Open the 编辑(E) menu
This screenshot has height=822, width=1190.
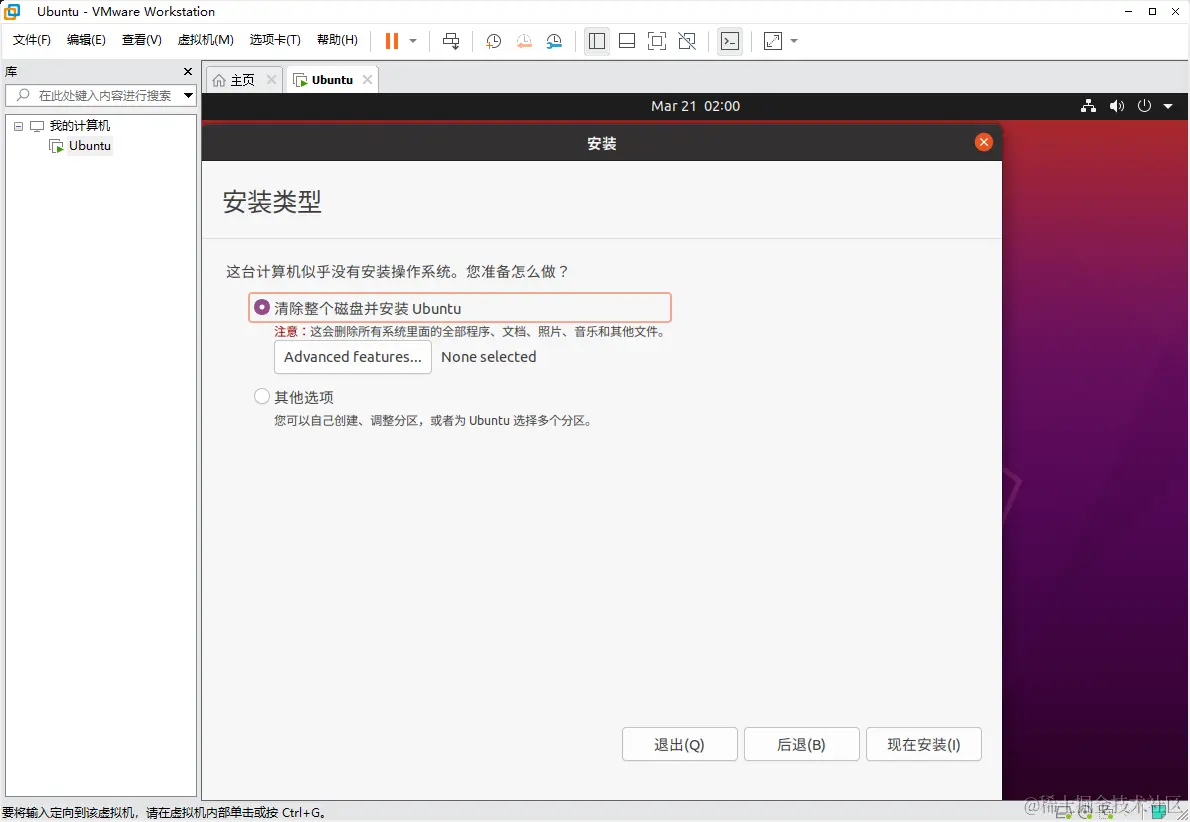pos(86,39)
